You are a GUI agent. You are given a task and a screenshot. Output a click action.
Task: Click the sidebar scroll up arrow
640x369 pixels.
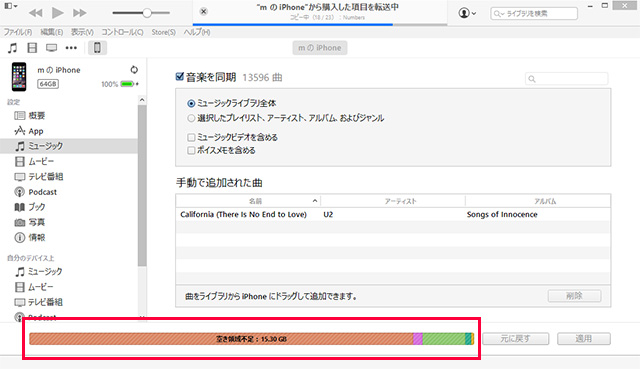click(142, 100)
